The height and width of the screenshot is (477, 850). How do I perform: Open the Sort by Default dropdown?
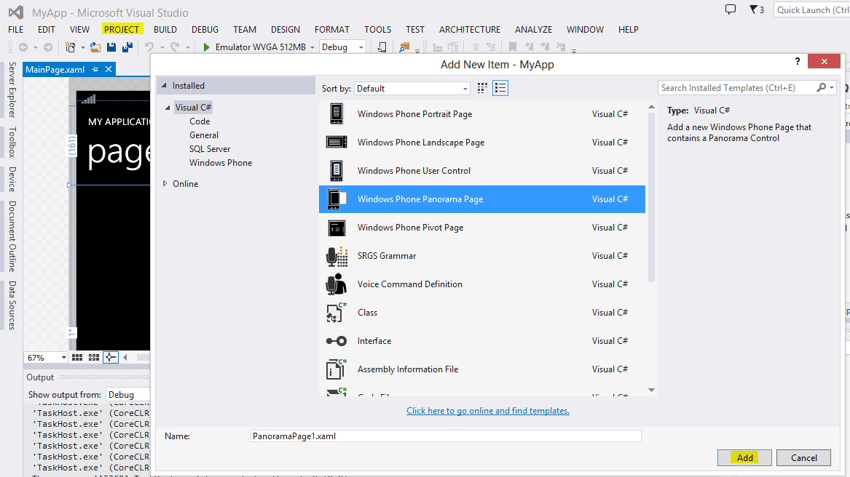[x=412, y=89]
